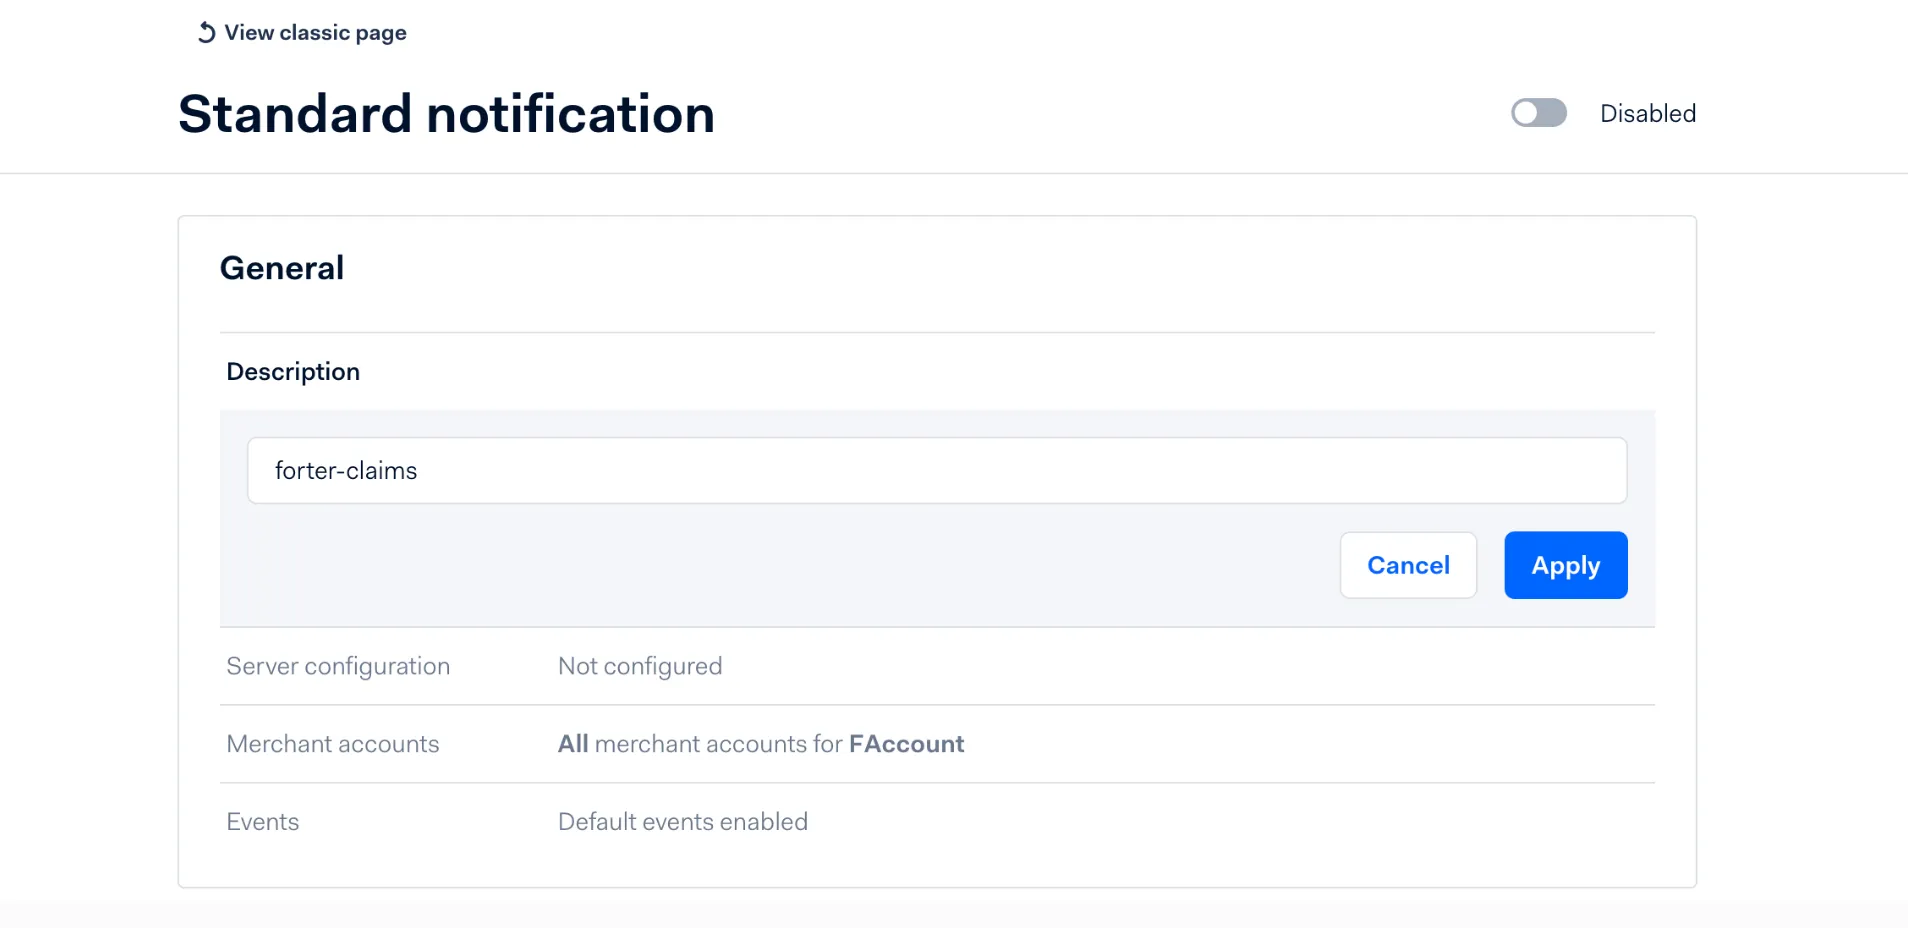Cancel the description edit
The height and width of the screenshot is (928, 1908).
pyautogui.click(x=1408, y=565)
